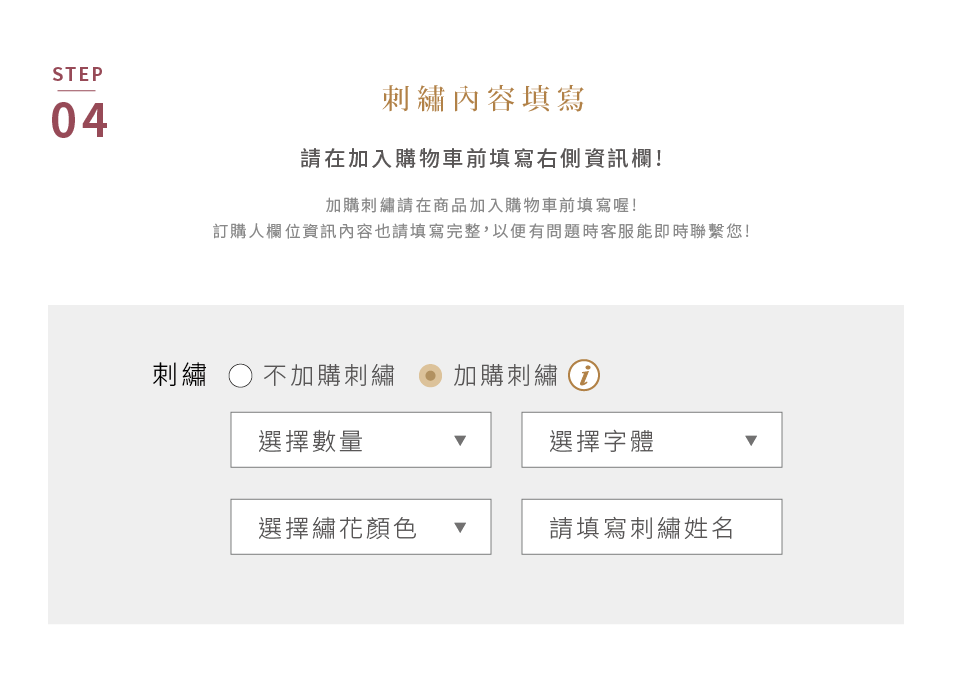Click the 加購刺繡請在商品加入購物車前填寫喔 note
Screen dimensions: 960x675
pos(481,205)
